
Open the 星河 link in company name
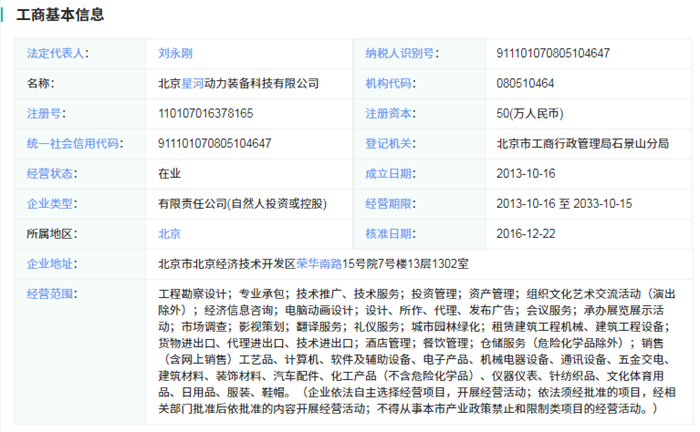click(x=192, y=83)
